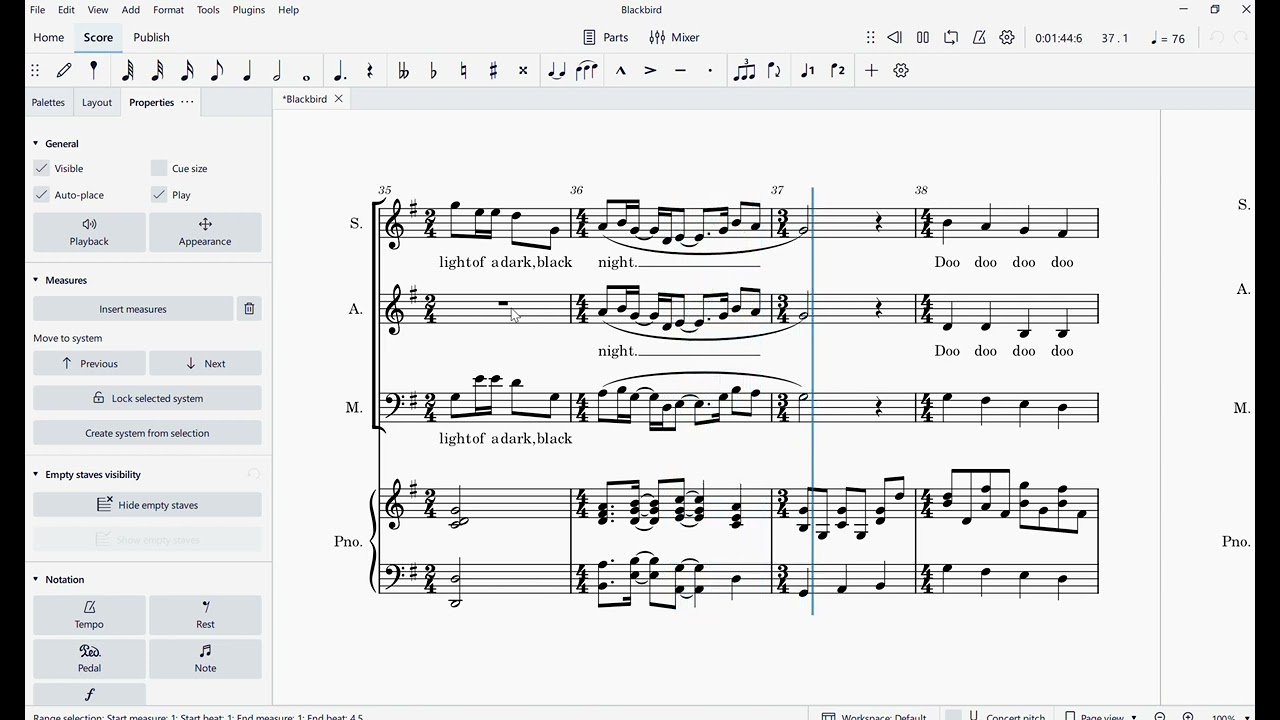
Task: Open the Plugins menu
Action: (x=249, y=10)
